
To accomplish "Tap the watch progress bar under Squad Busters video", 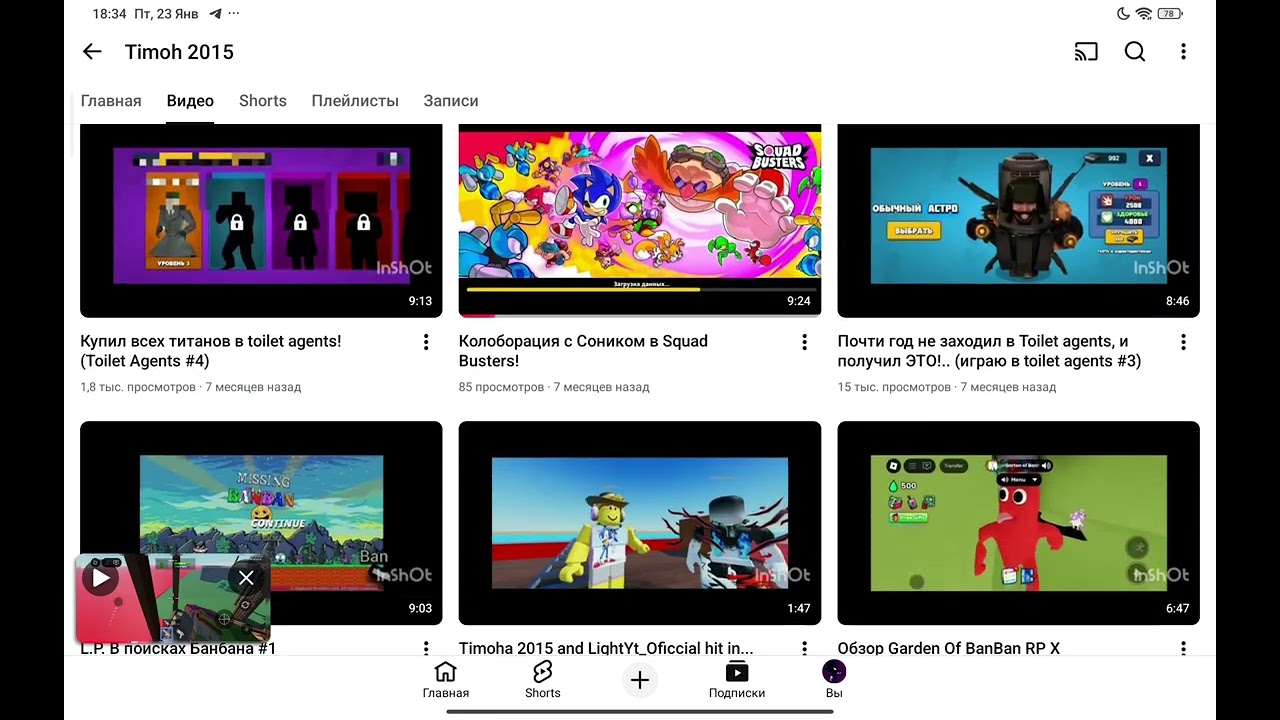I will (640, 315).
